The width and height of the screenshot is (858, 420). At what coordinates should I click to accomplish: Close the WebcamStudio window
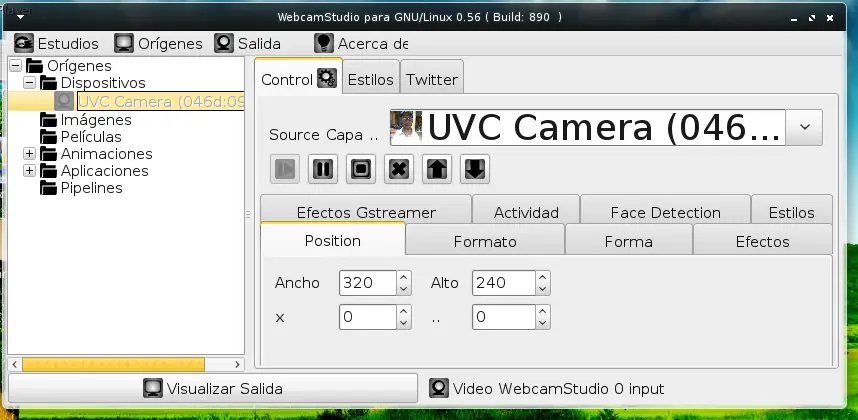(830, 18)
